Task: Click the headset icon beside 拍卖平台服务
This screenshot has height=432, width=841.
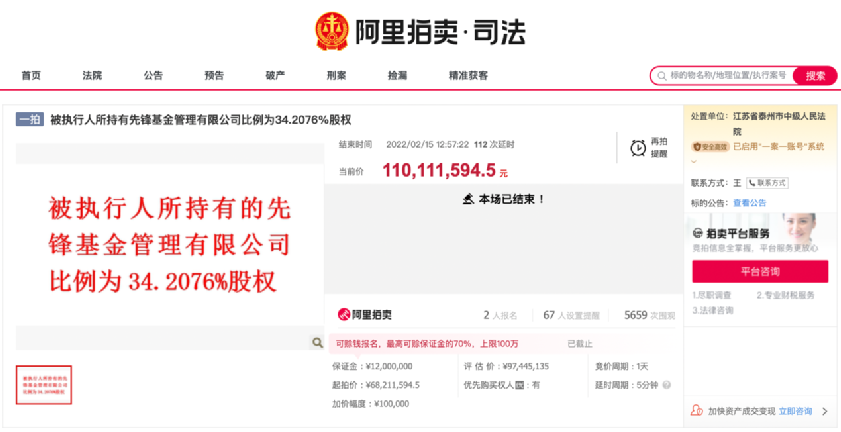Action: pyautogui.click(x=698, y=233)
